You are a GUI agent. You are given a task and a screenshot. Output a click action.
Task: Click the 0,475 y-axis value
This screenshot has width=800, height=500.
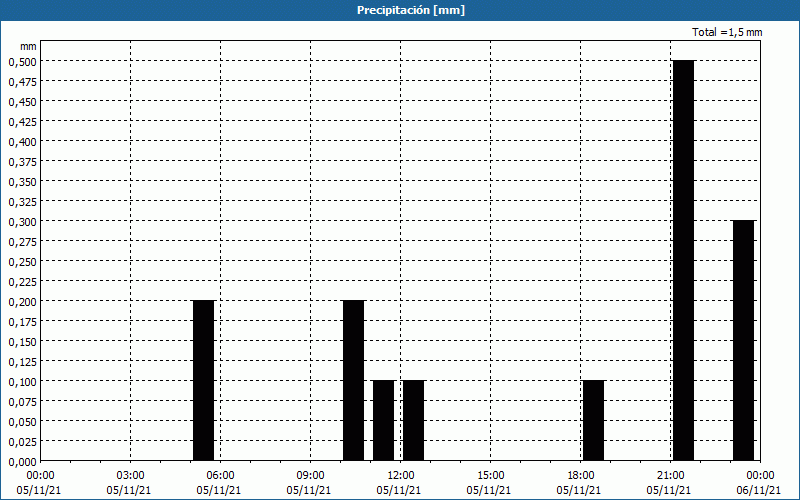(x=22, y=82)
